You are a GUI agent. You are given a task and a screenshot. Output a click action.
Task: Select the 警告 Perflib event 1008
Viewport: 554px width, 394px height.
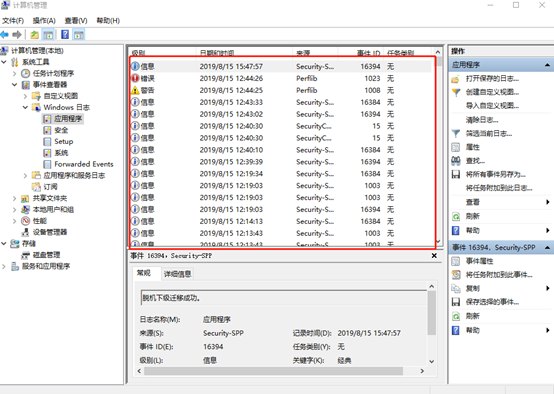(281, 90)
